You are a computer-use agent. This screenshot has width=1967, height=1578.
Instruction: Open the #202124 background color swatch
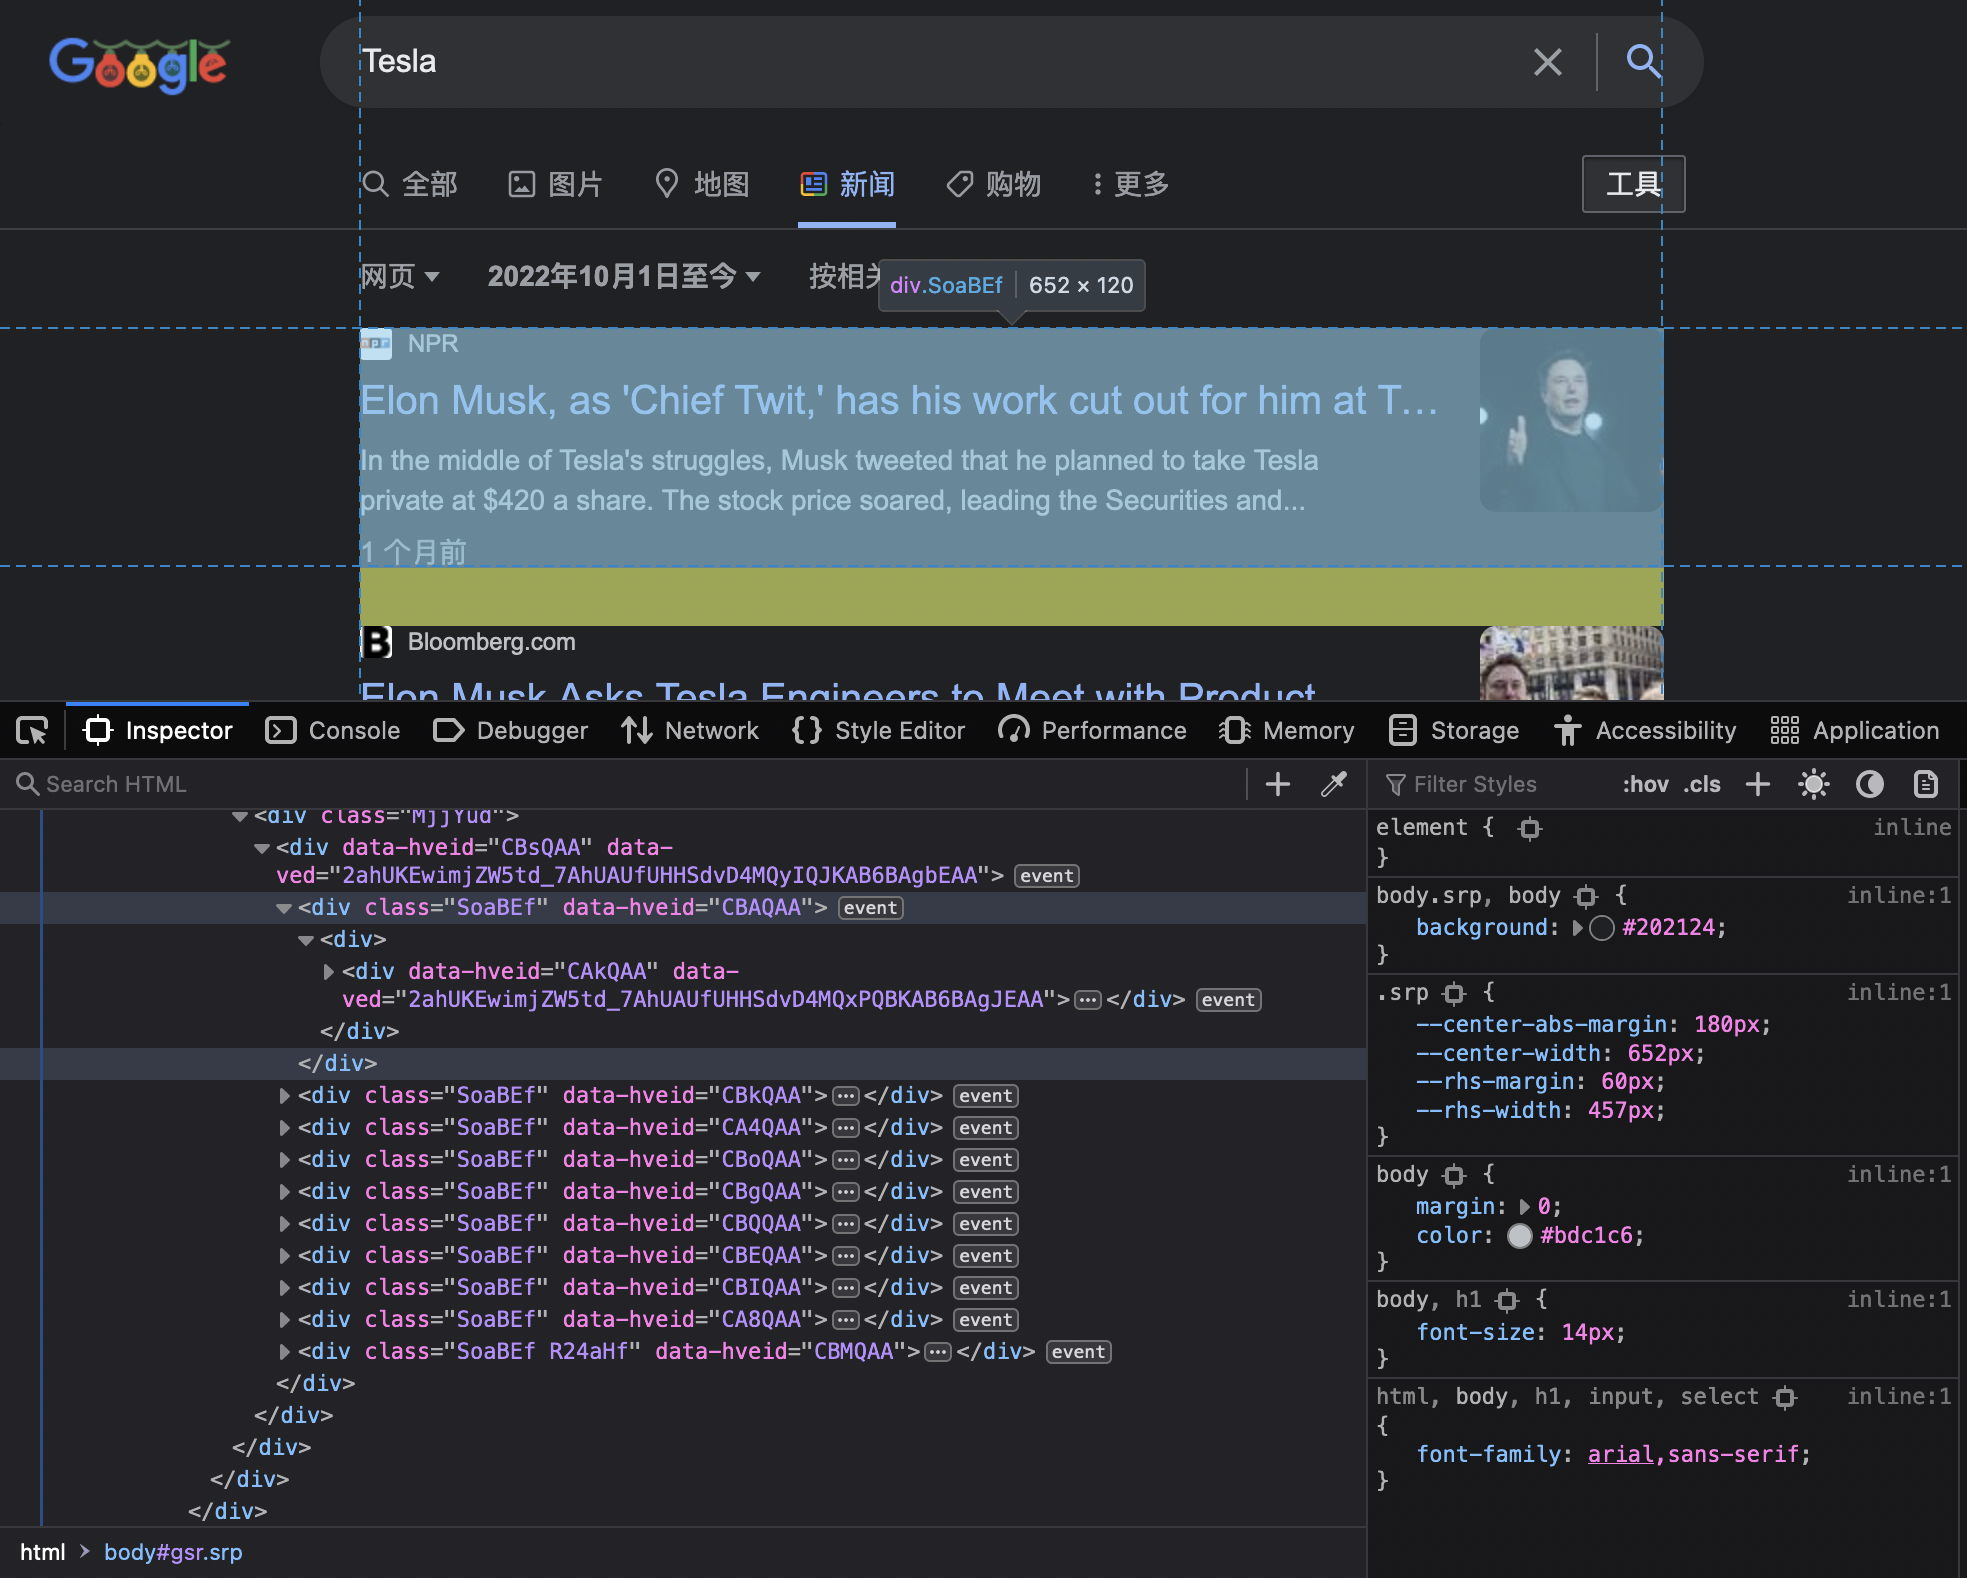1601,928
